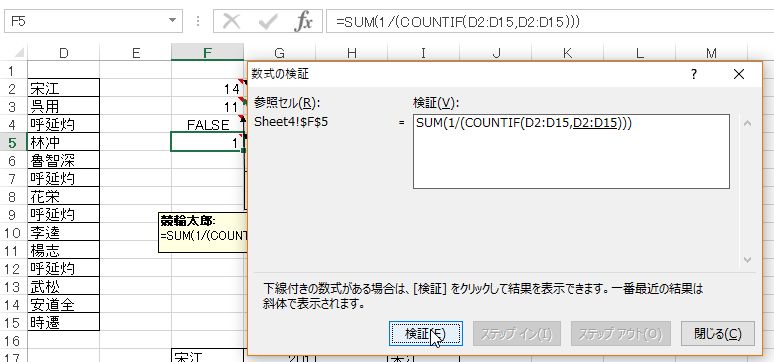
Task: Select cell containing 安道全
Action: coord(64,305)
